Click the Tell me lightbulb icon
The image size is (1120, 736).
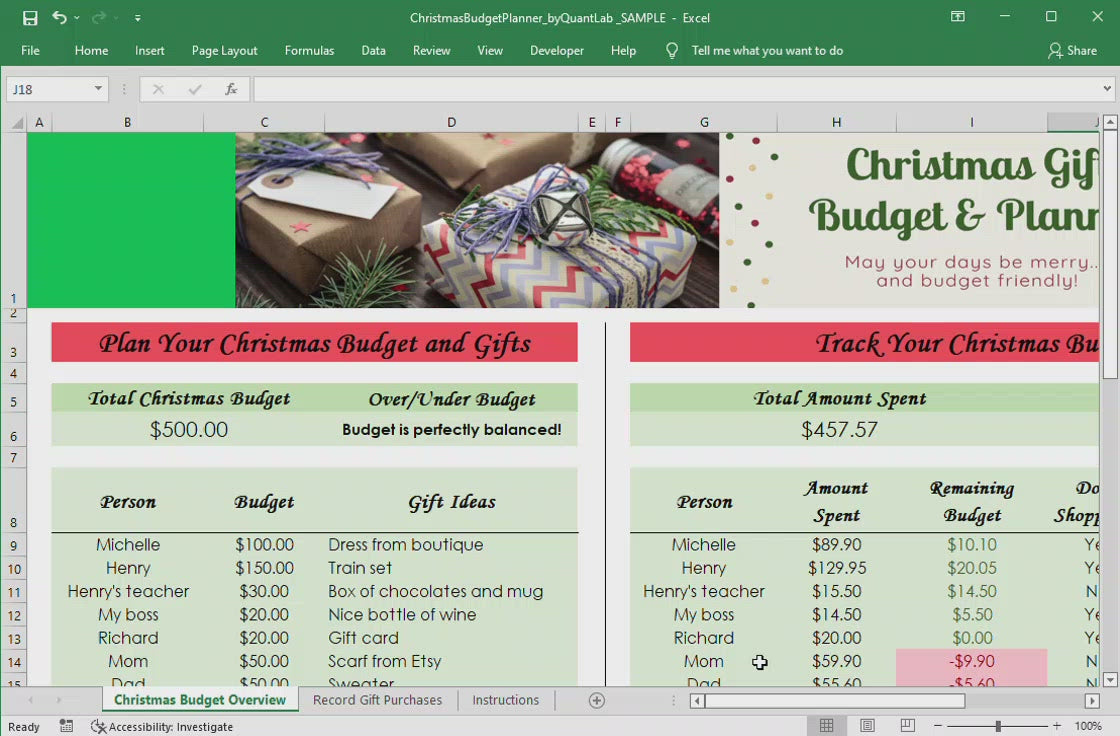coord(672,50)
